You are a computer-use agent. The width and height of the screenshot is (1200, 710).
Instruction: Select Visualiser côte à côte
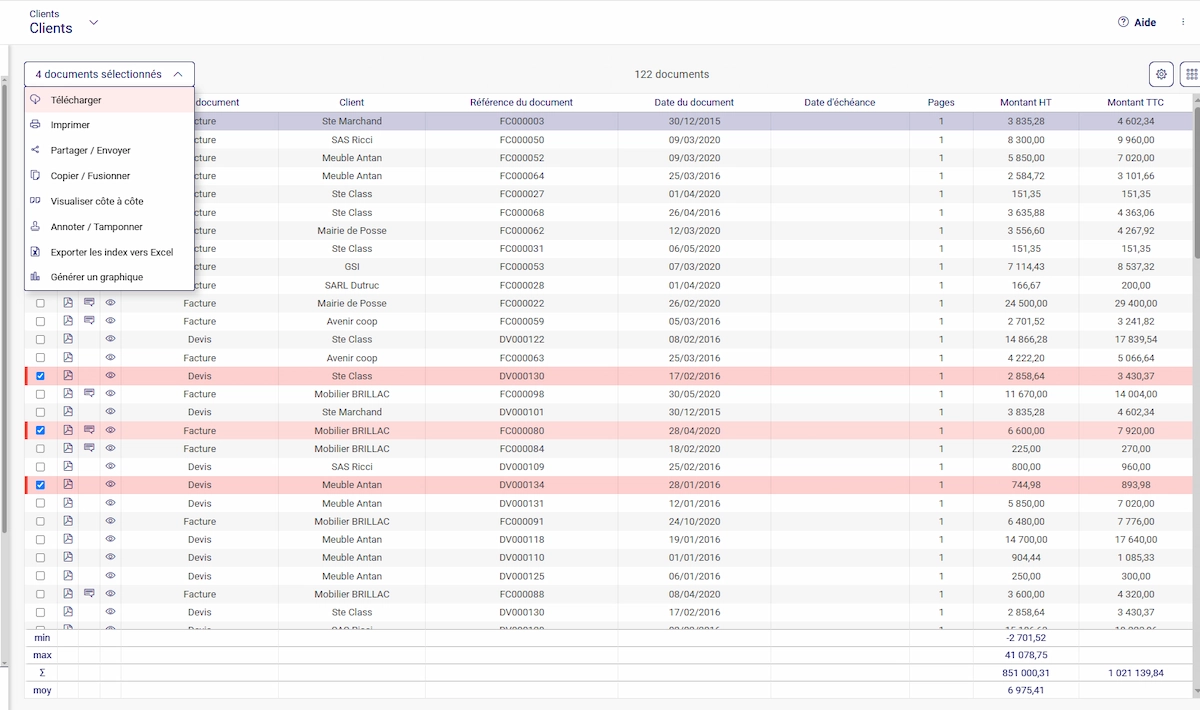point(110,201)
